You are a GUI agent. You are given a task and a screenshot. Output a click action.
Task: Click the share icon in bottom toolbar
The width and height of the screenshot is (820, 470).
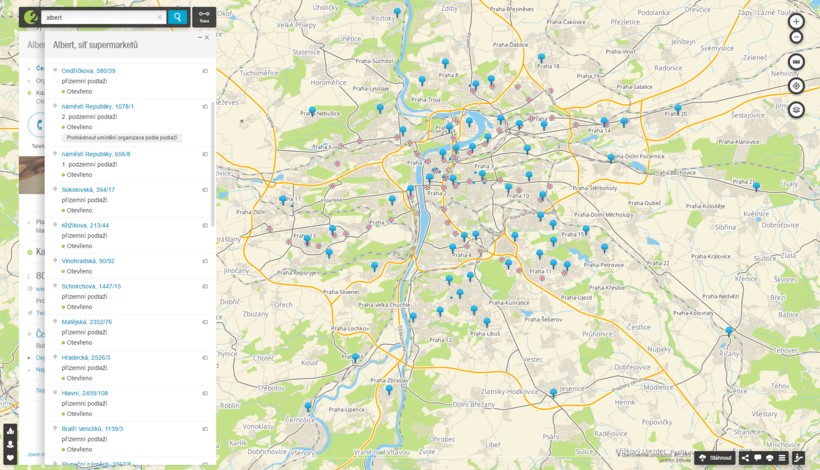[x=745, y=458]
